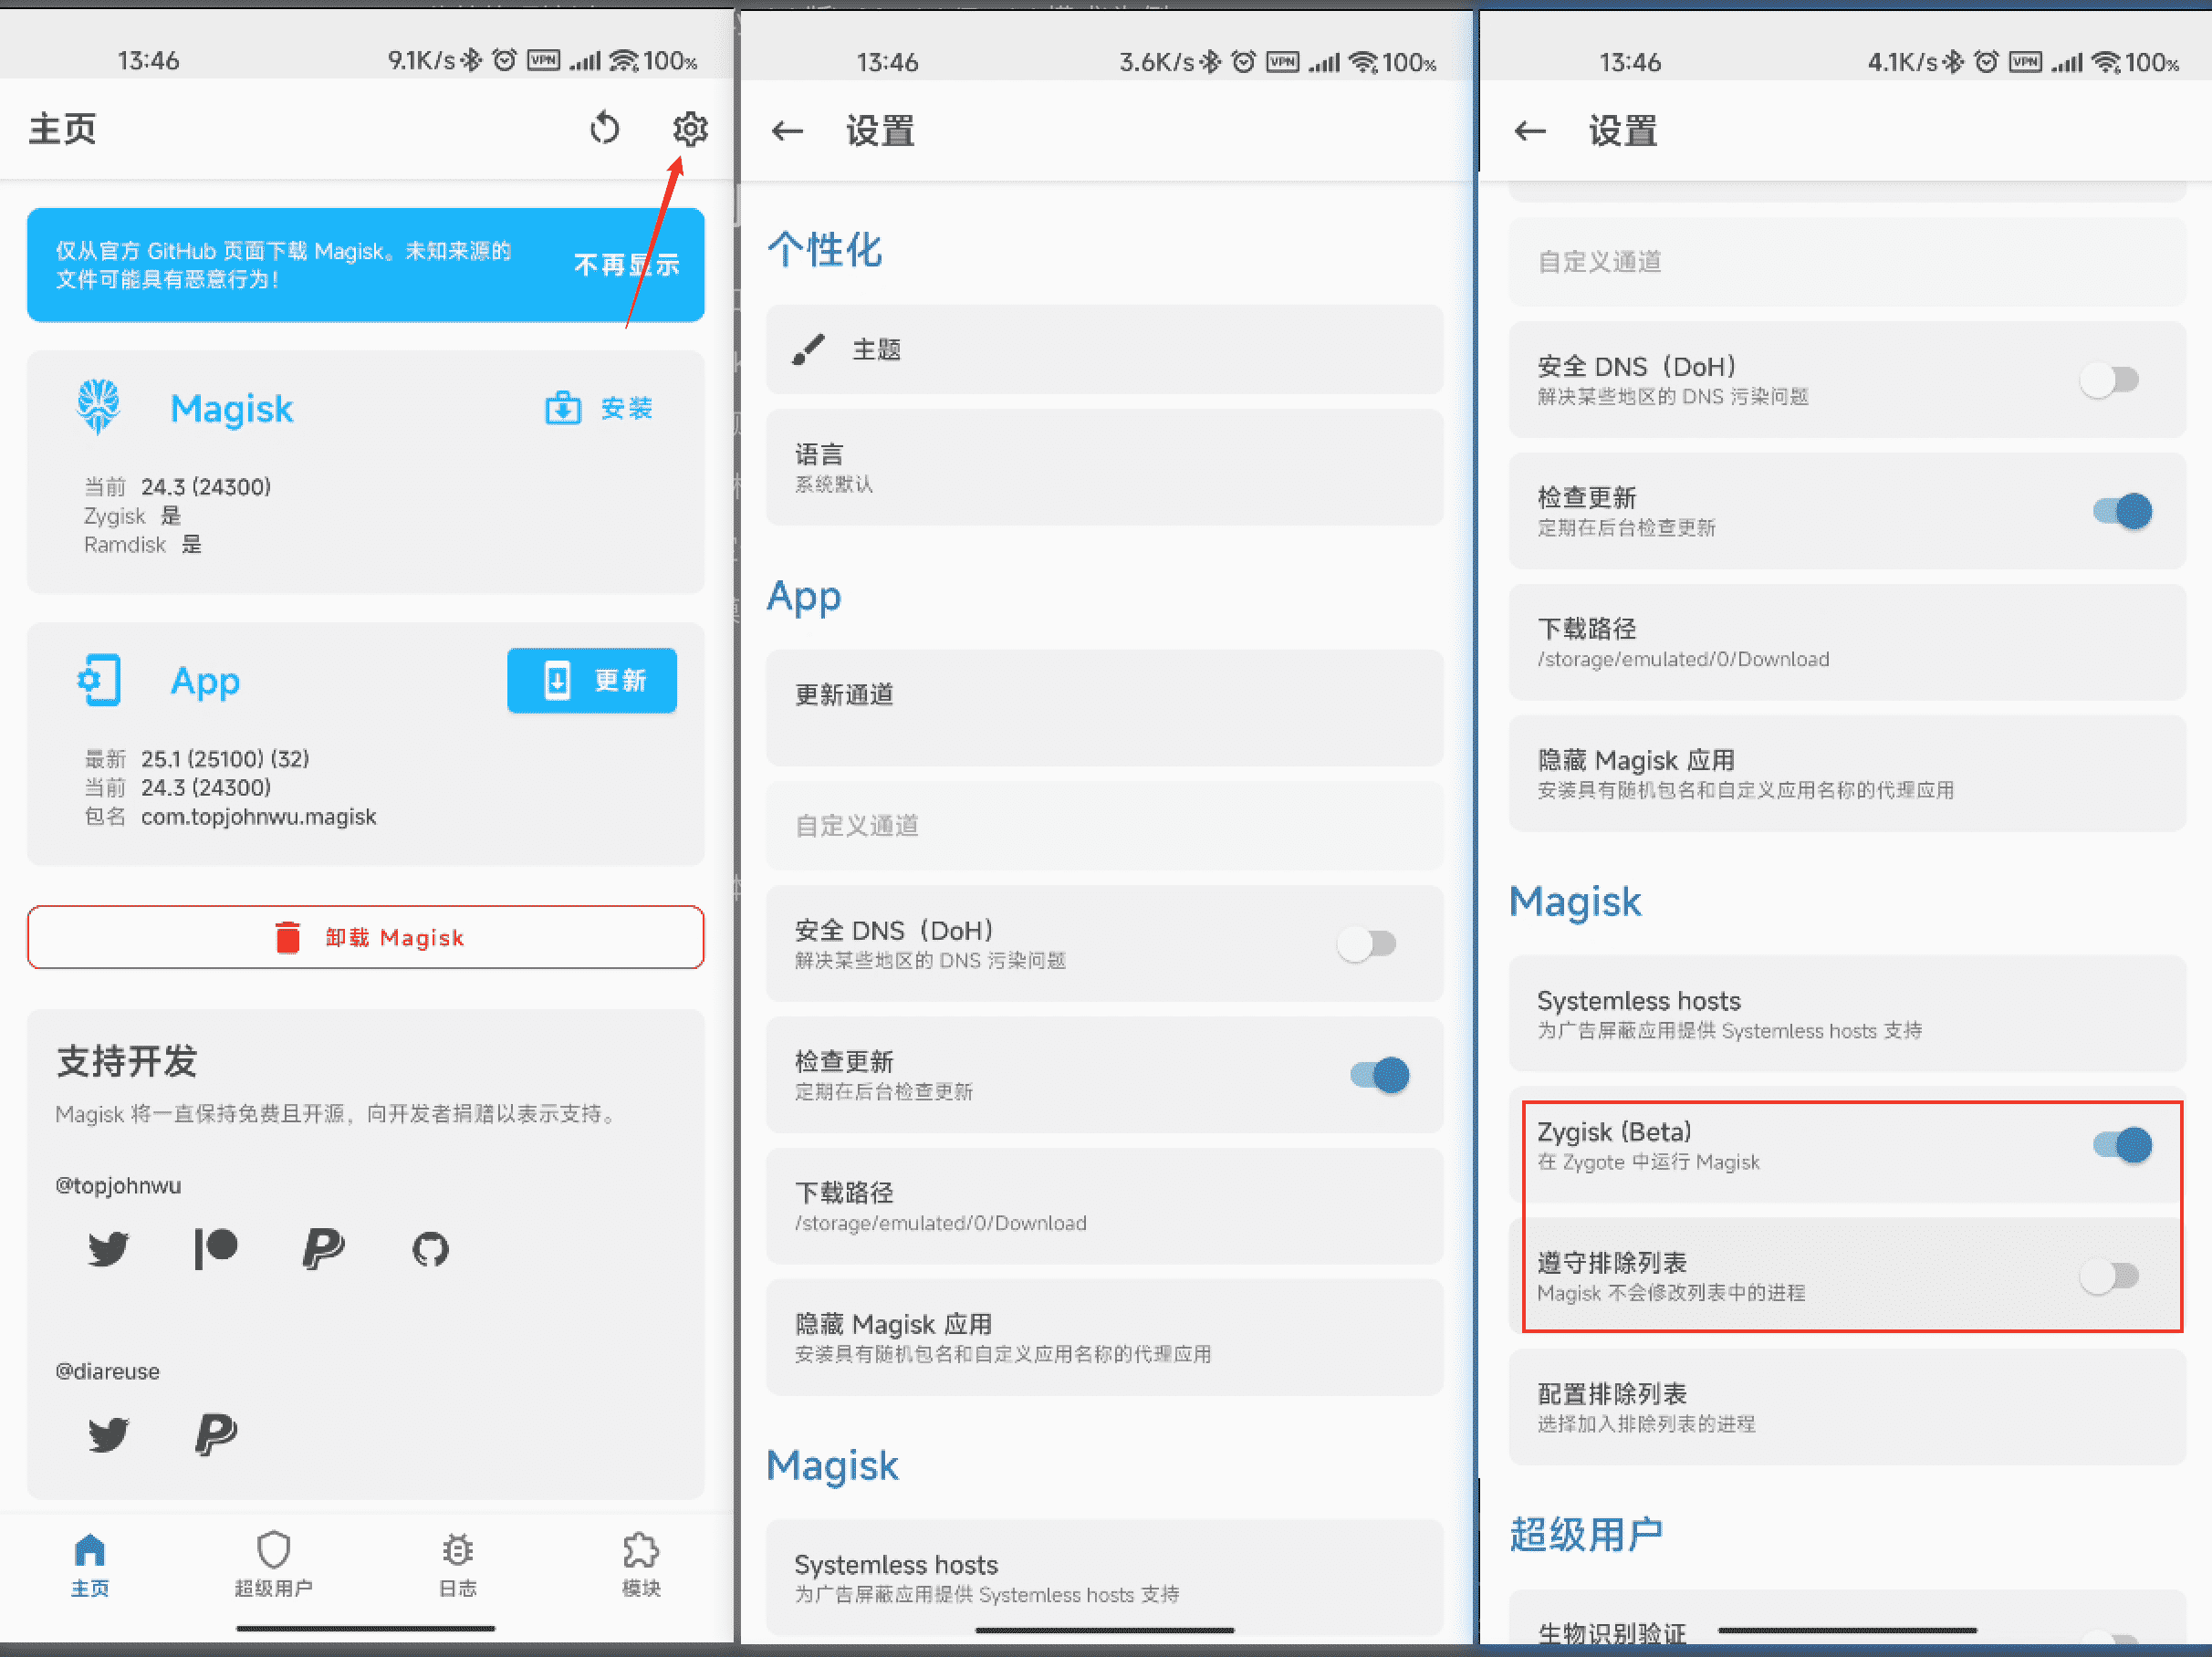
Task: Open settings via the gear icon on 主页
Action: click(x=689, y=129)
